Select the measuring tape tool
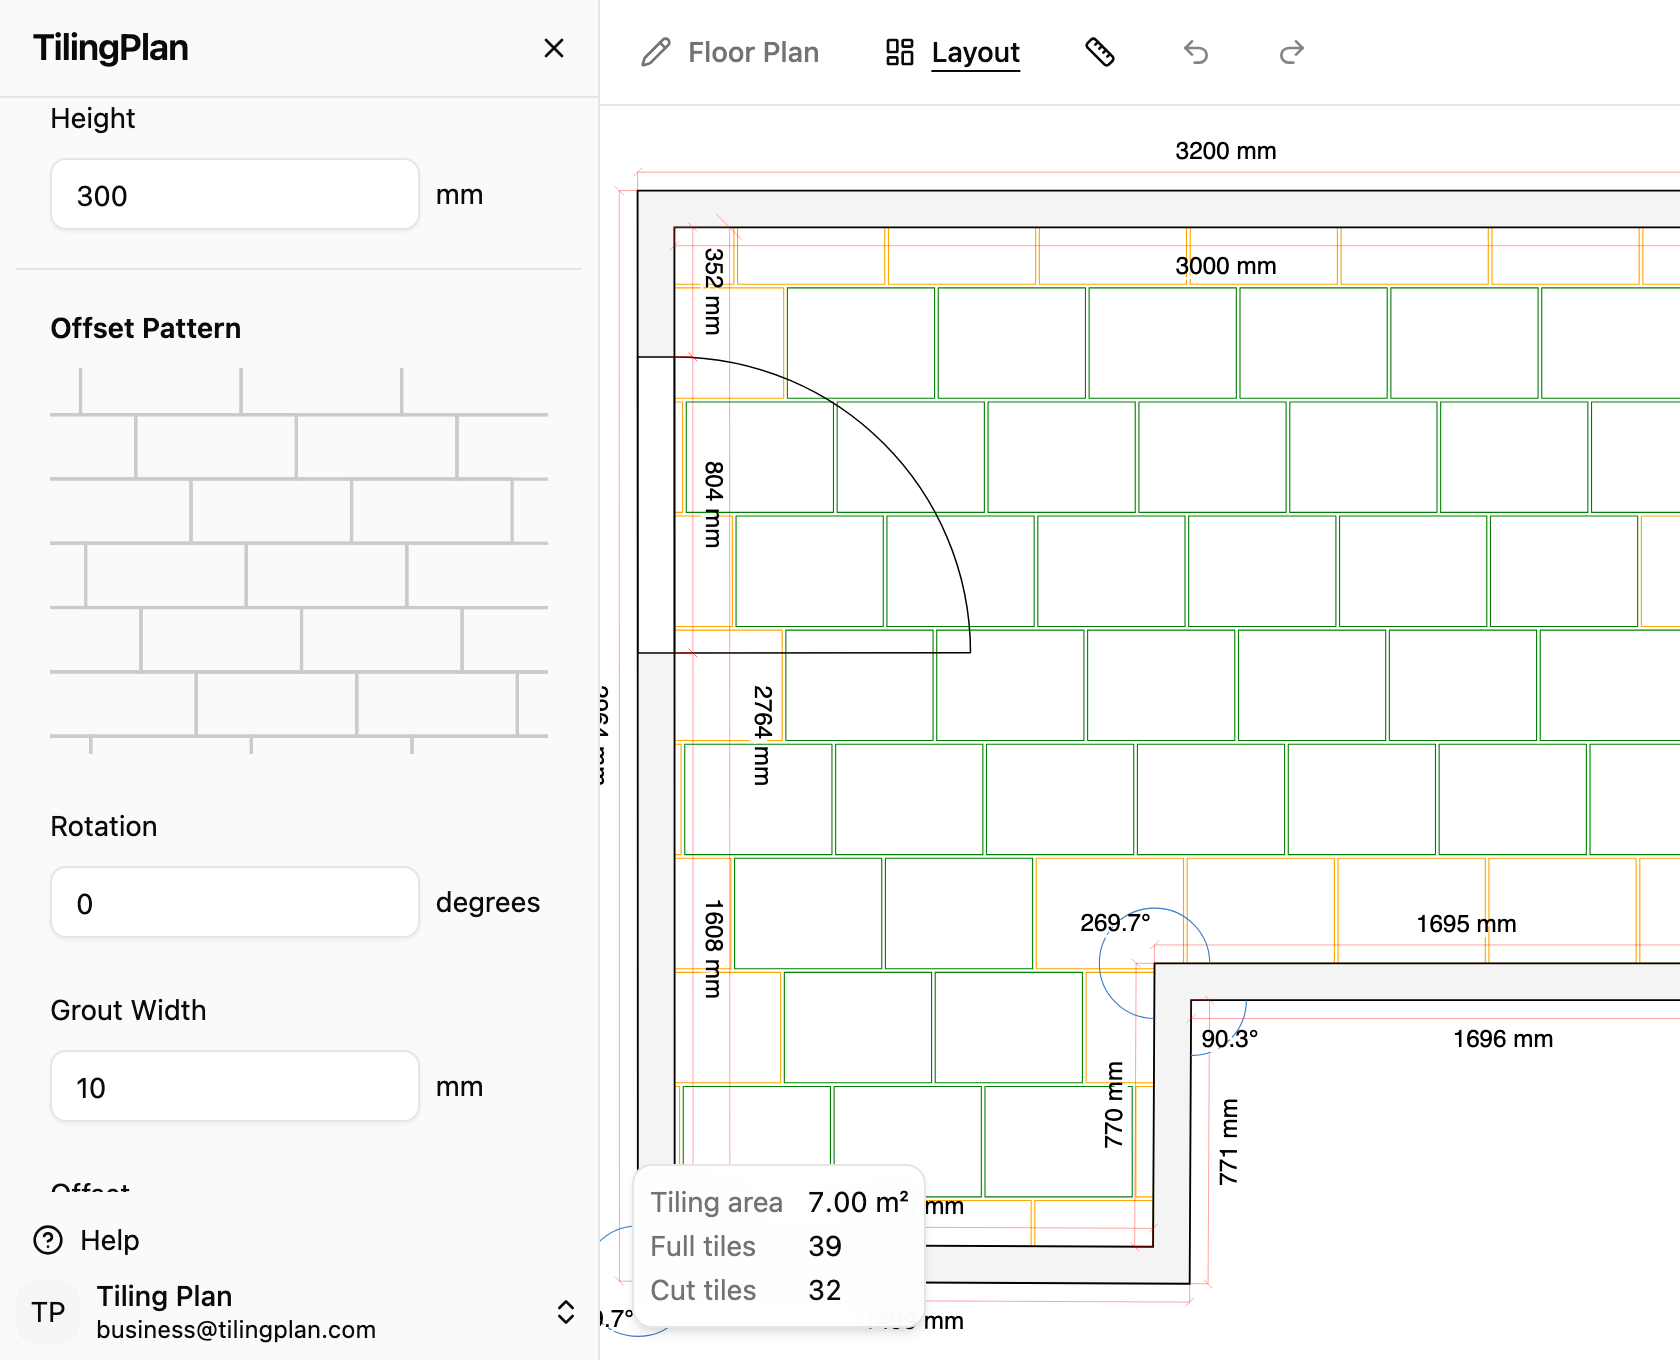 [1100, 52]
